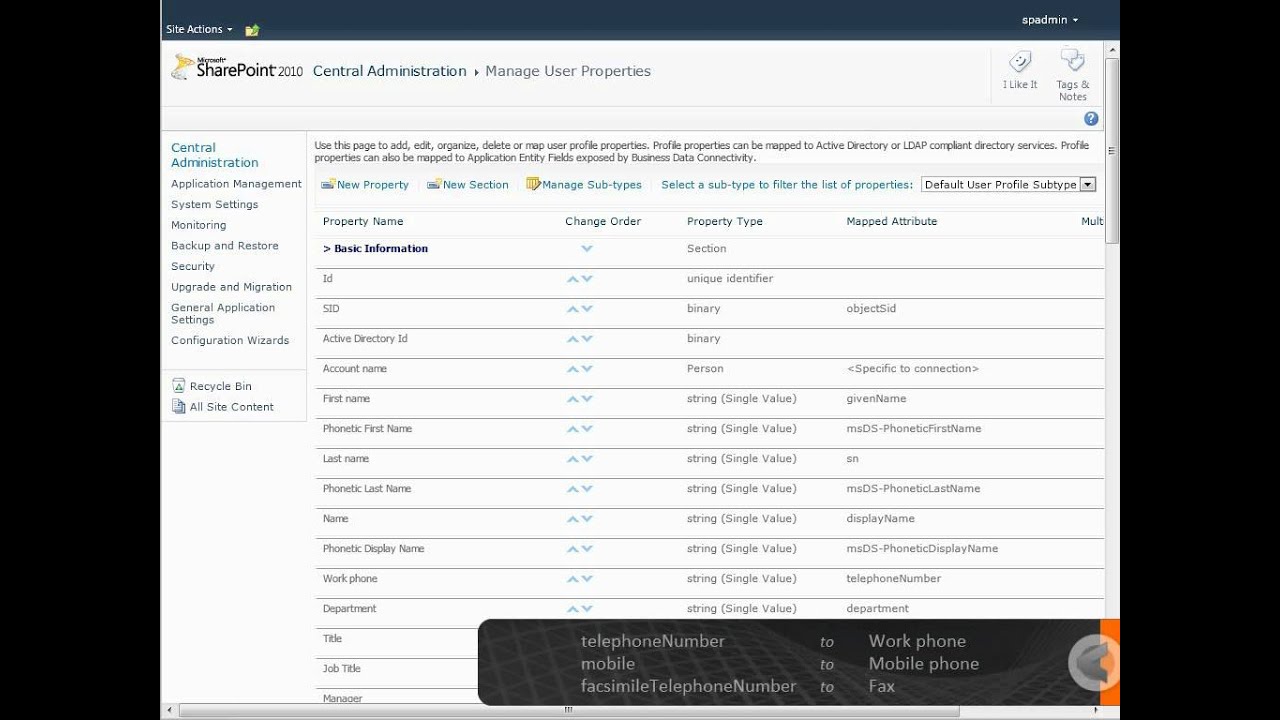The height and width of the screenshot is (720, 1280).
Task: Move SID property up
Action: [x=573, y=309]
